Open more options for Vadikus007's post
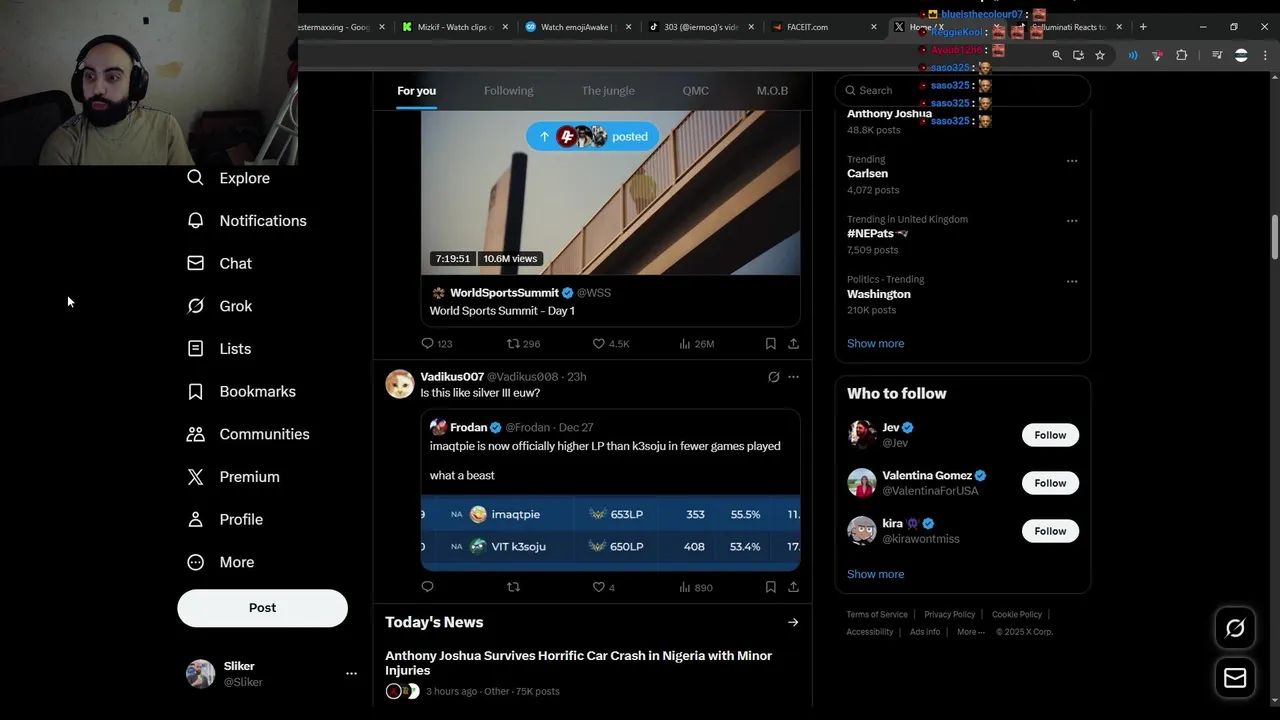 tap(793, 377)
